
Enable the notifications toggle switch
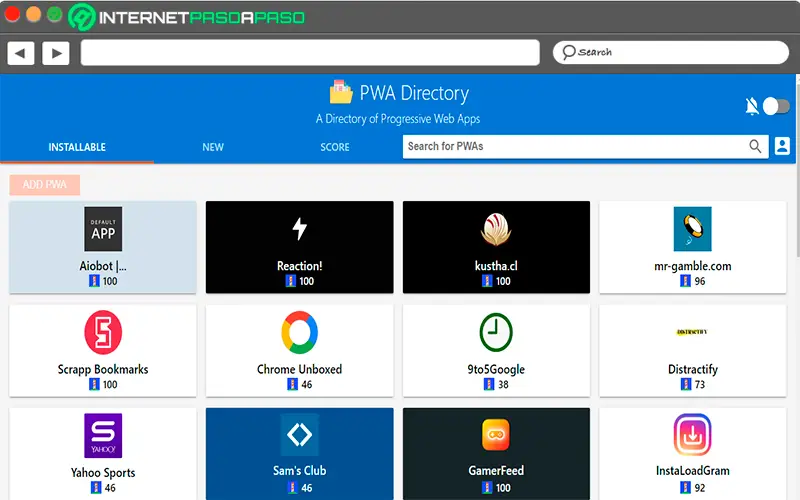(x=776, y=106)
